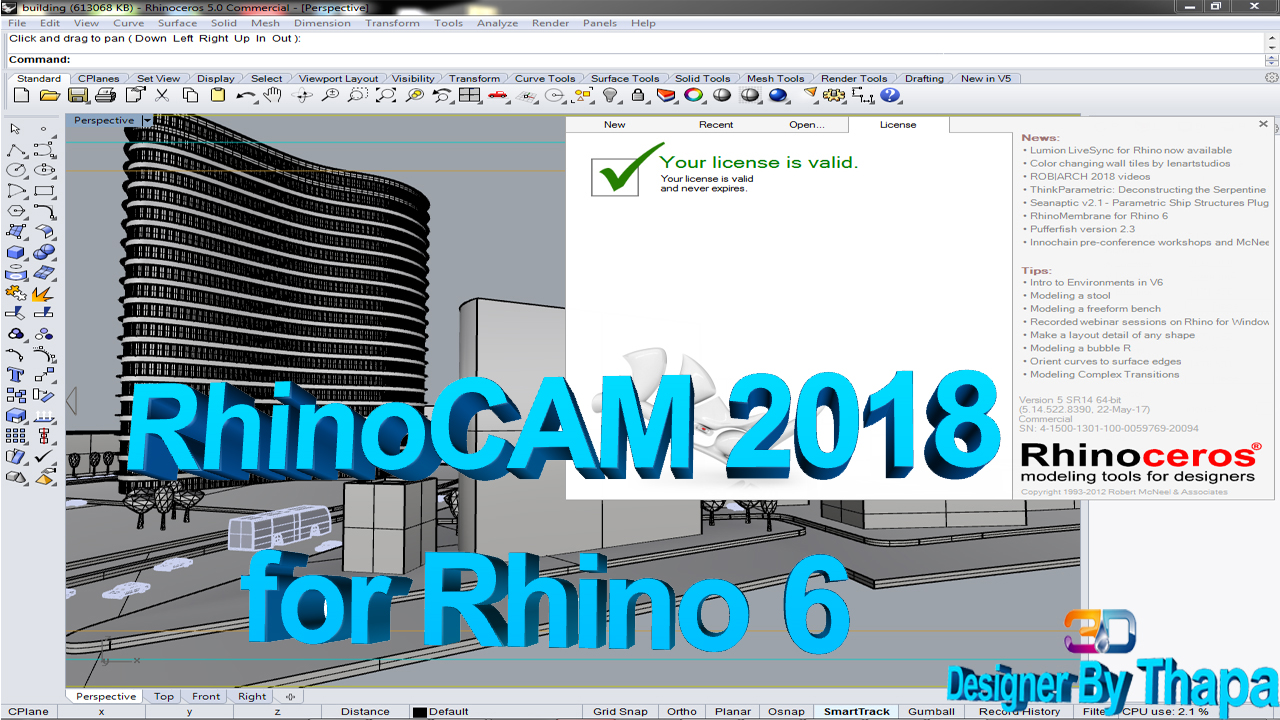Select the Zoom Window icon

point(358,96)
